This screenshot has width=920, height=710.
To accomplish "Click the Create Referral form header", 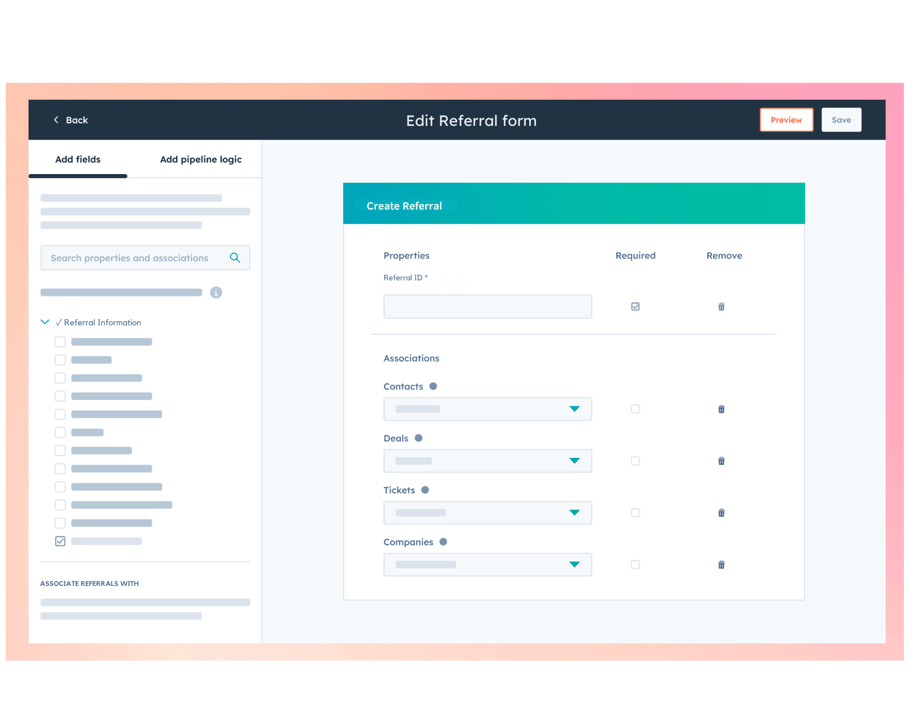I will tap(574, 203).
